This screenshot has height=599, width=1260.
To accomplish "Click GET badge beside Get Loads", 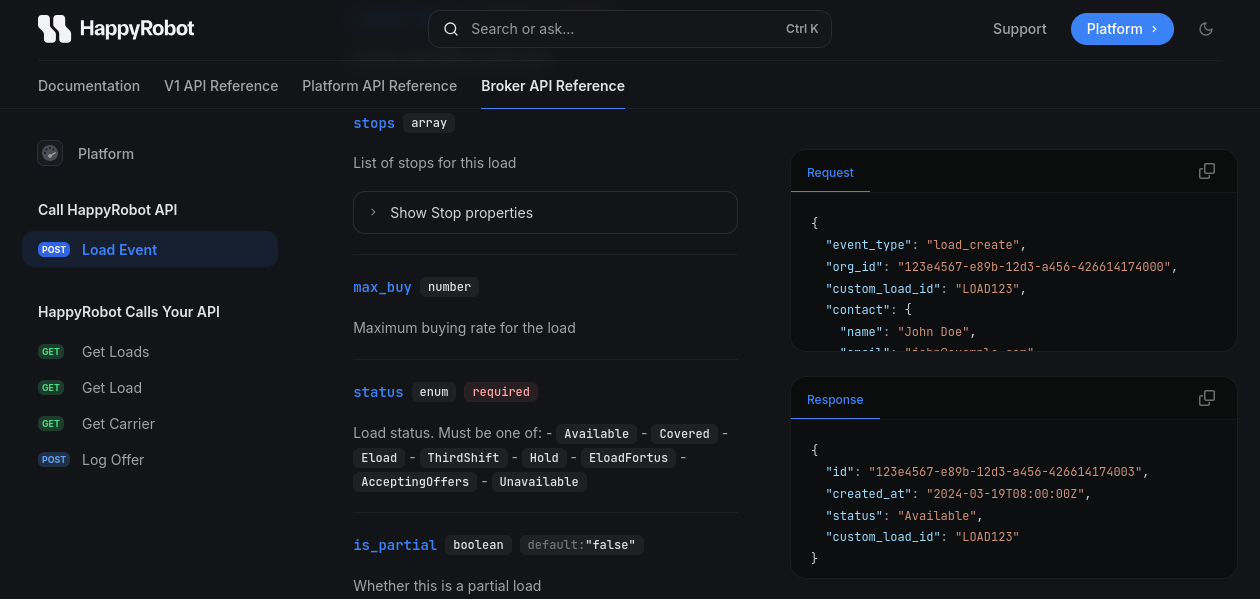I will tap(51, 352).
